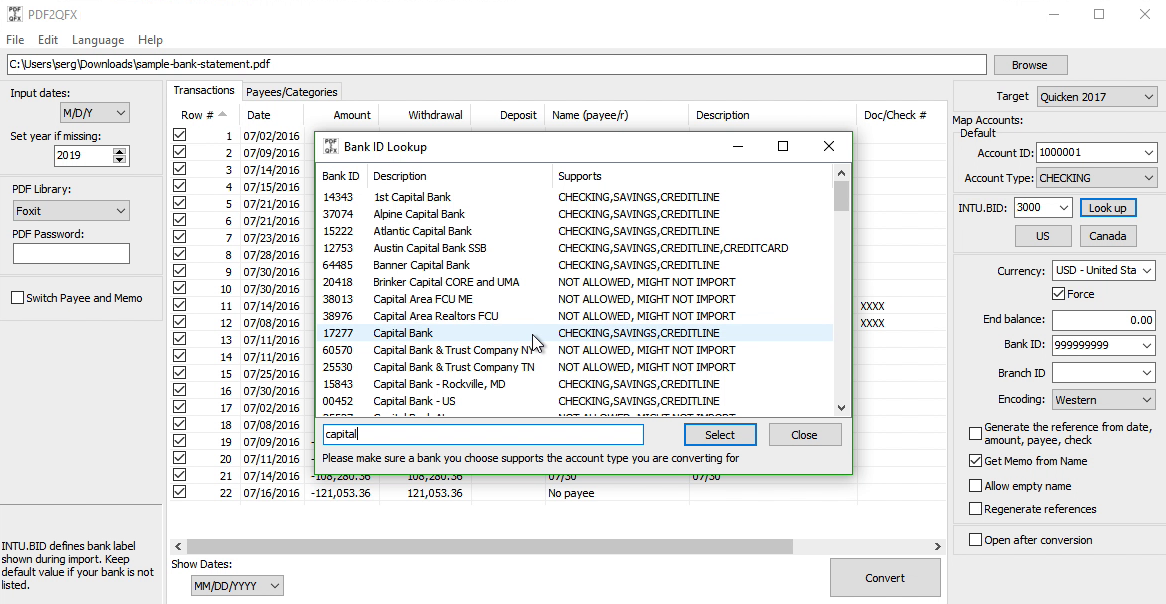Maximize the Bank ID Lookup dialog
The image size is (1166, 604).
[782, 146]
